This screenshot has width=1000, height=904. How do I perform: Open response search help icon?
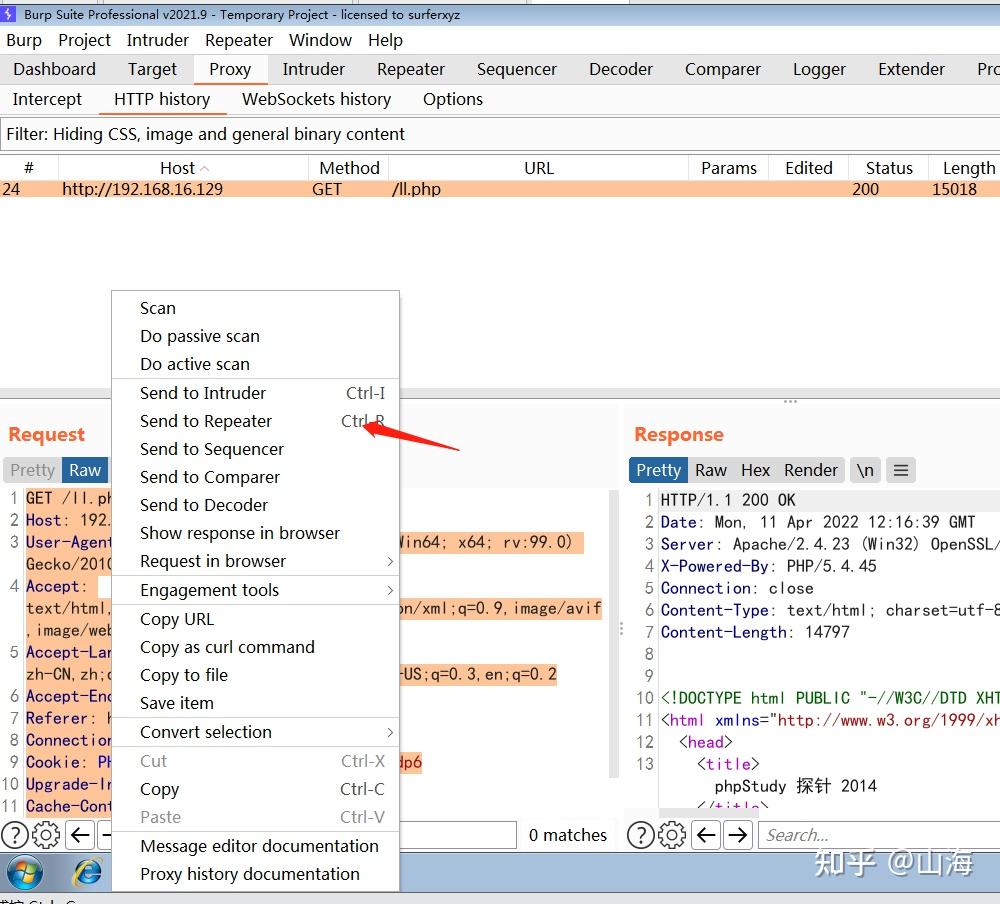tap(640, 835)
